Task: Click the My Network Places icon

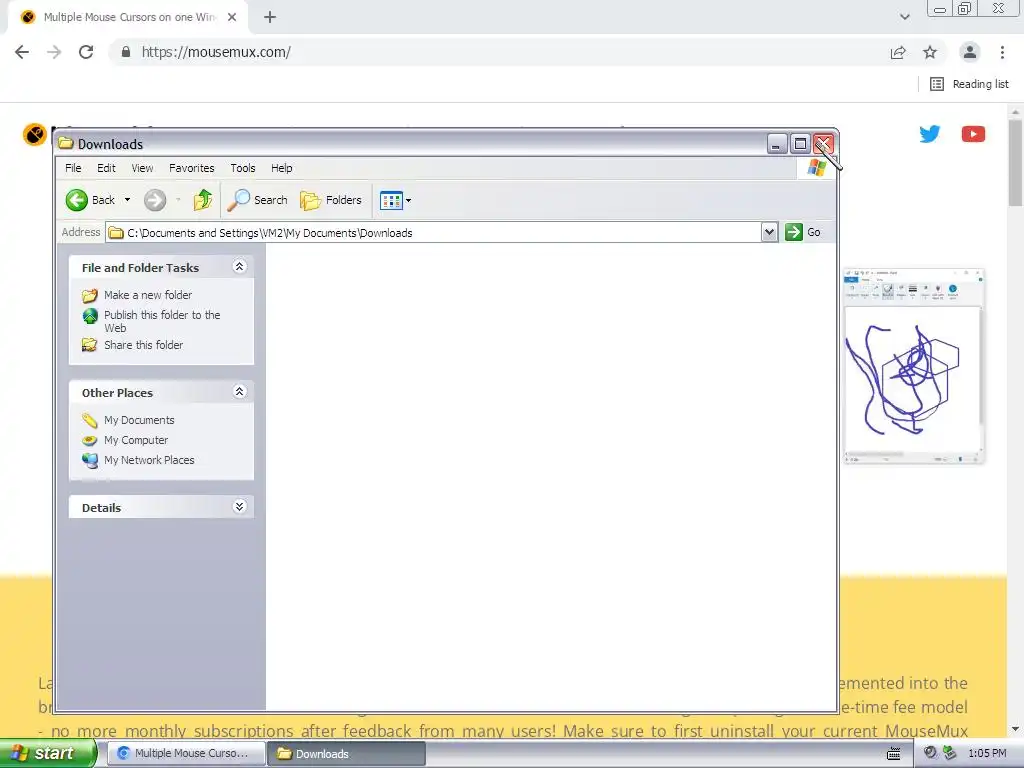Action: pyautogui.click(x=89, y=460)
